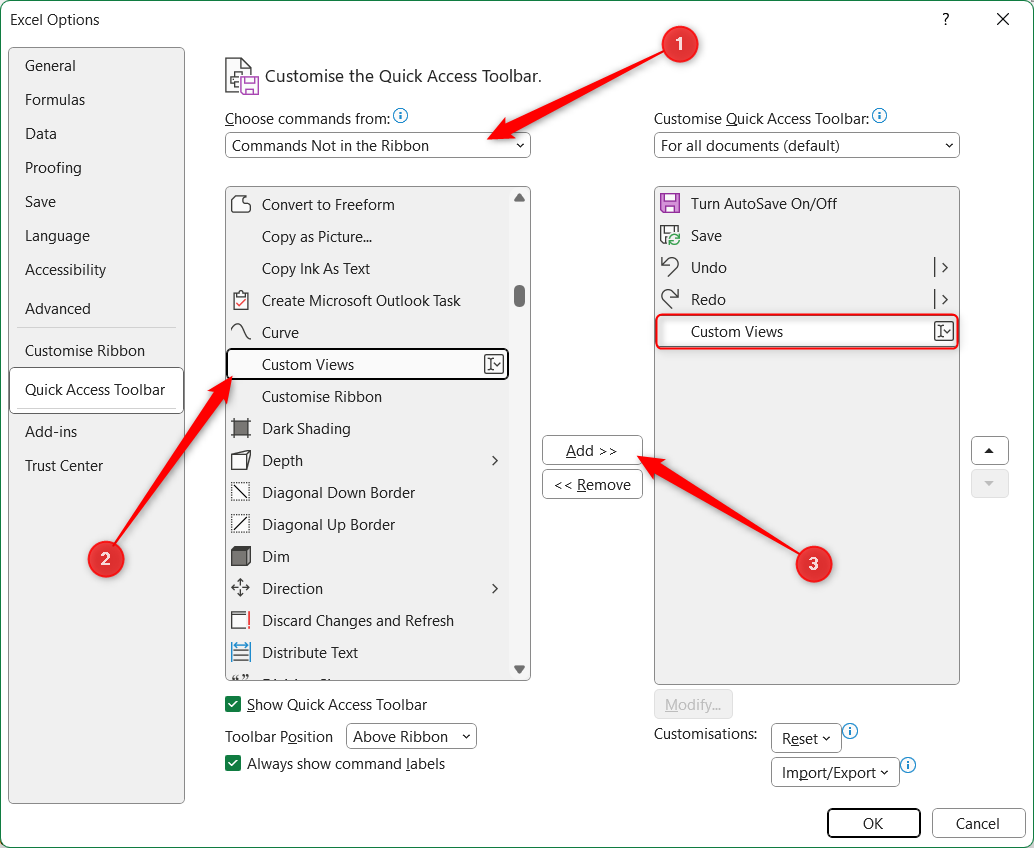
Task: Toggle Show Quick Access Toolbar checkbox
Action: [x=233, y=704]
